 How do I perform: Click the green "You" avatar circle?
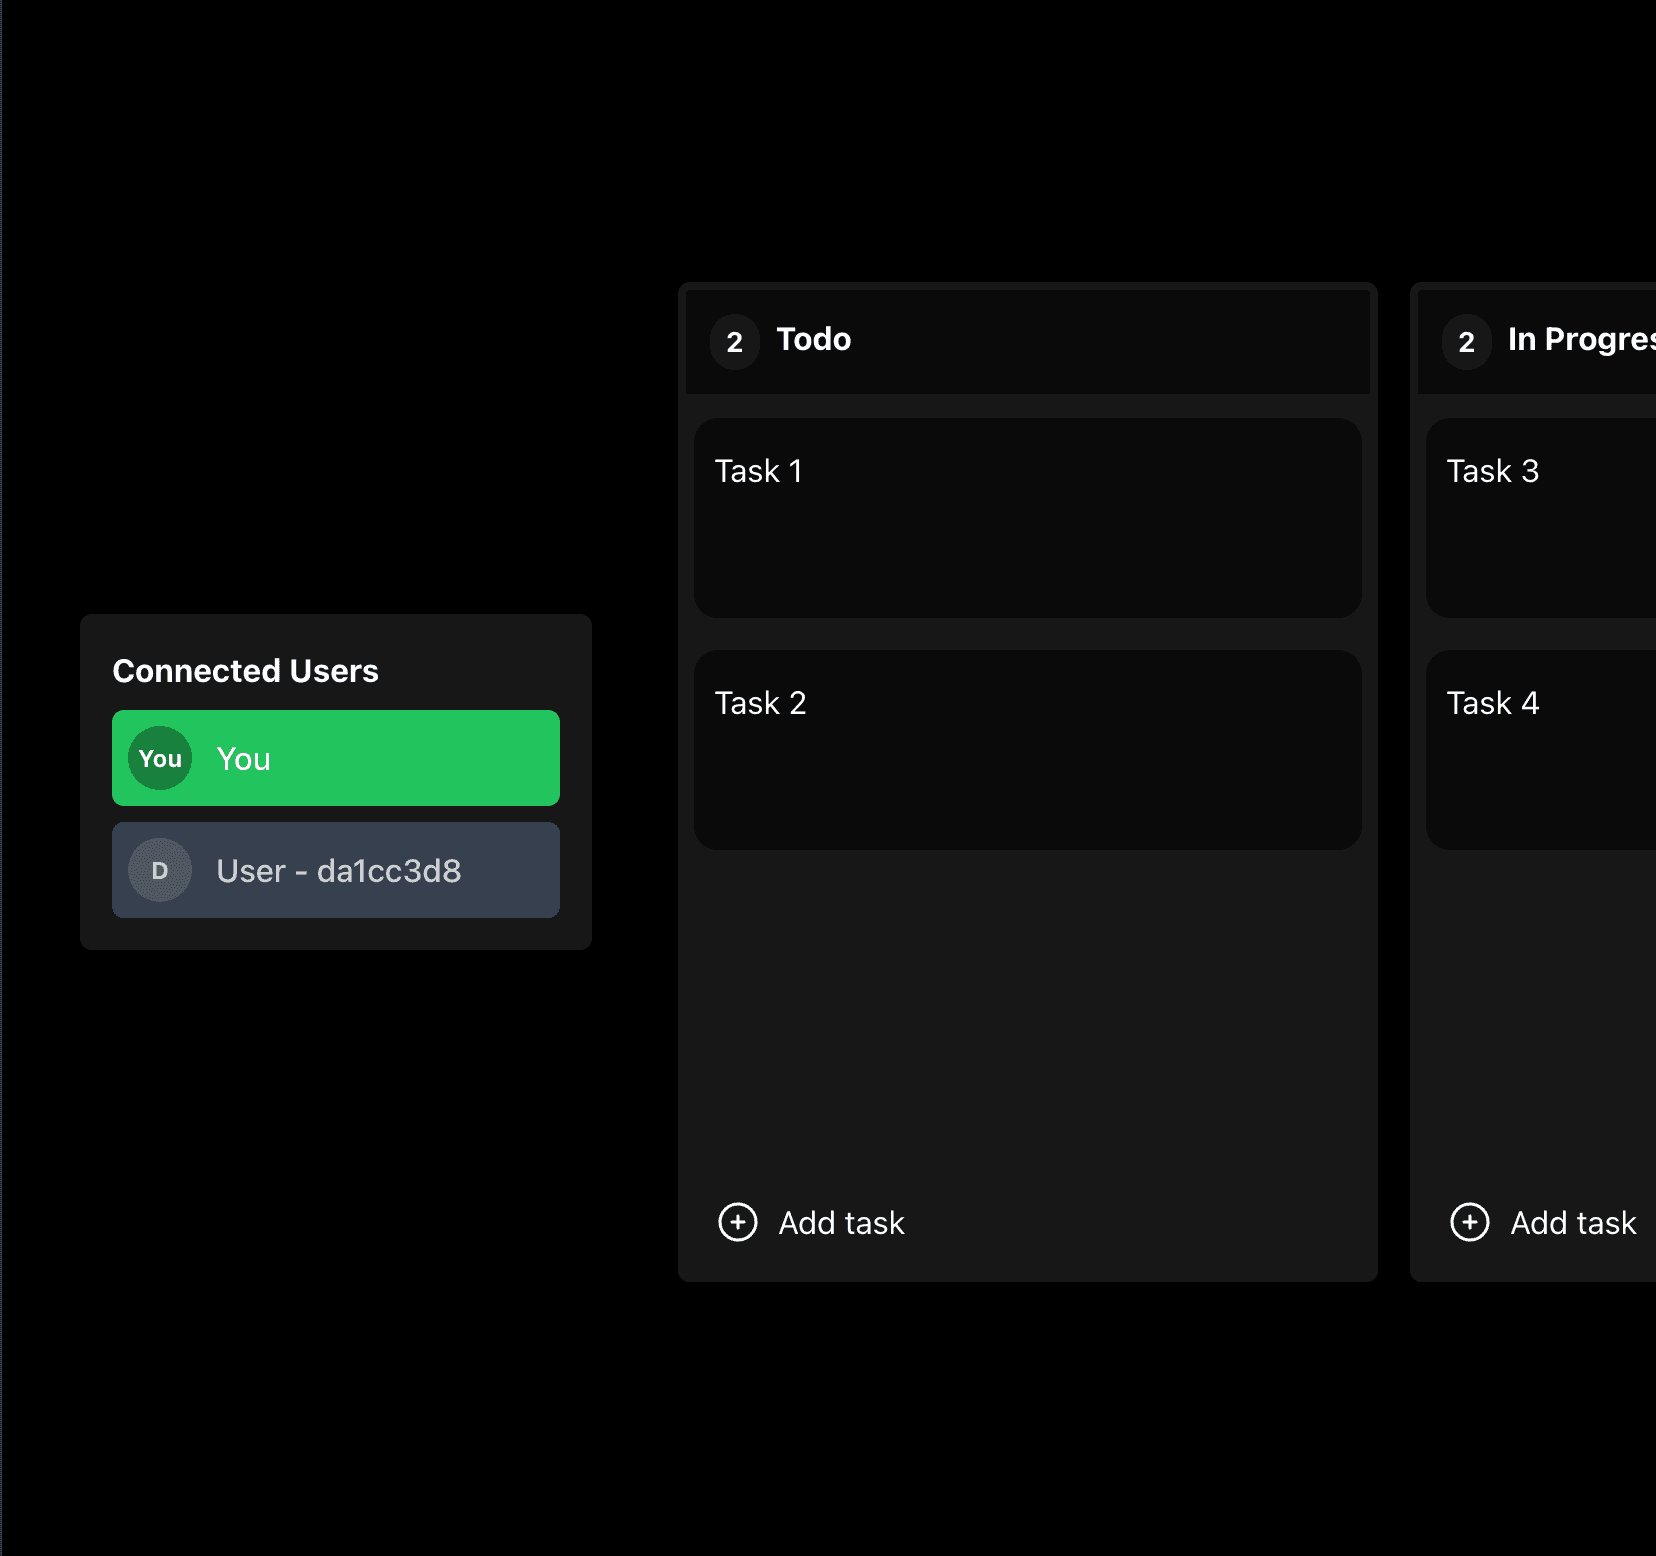[159, 758]
